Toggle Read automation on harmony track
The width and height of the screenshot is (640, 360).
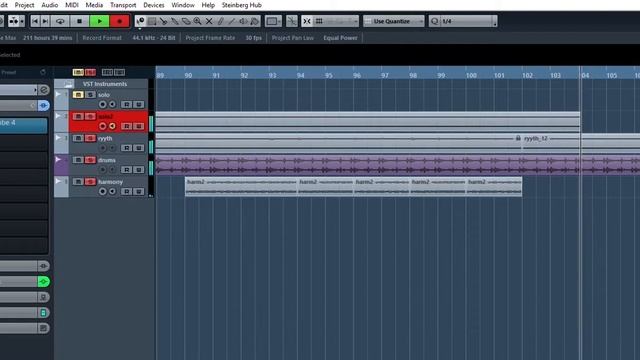point(127,191)
